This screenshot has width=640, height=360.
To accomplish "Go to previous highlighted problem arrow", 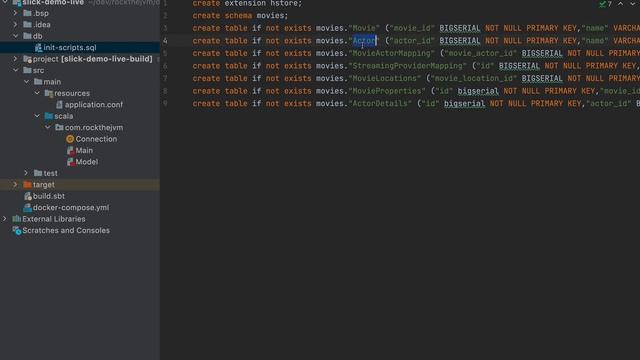I will pos(620,4).
